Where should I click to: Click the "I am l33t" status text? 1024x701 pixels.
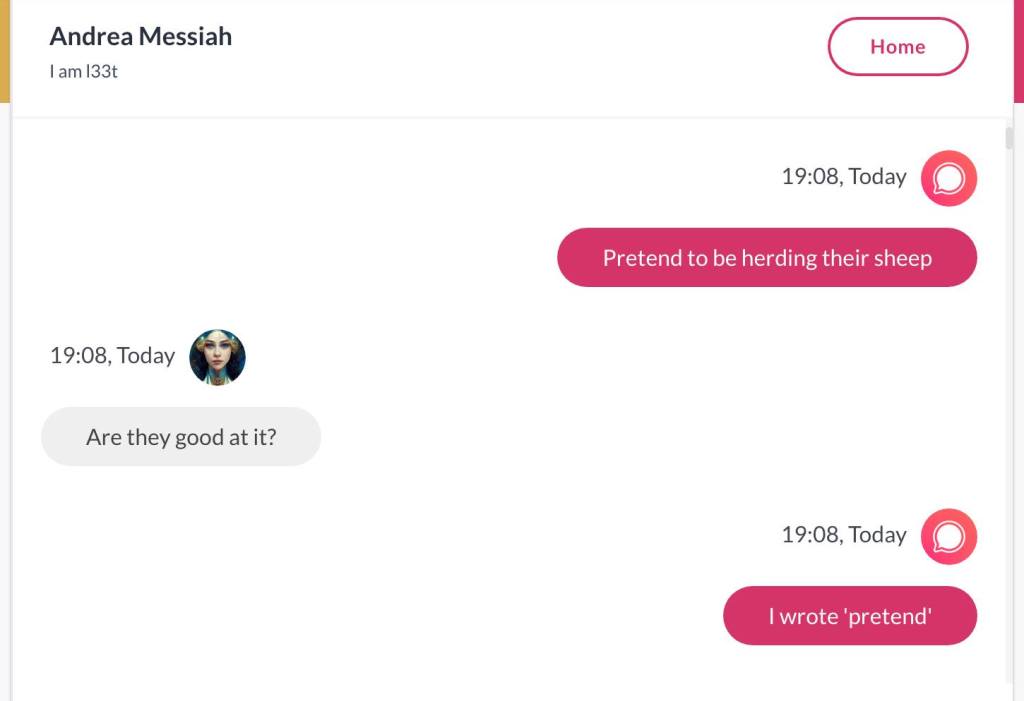[84, 72]
